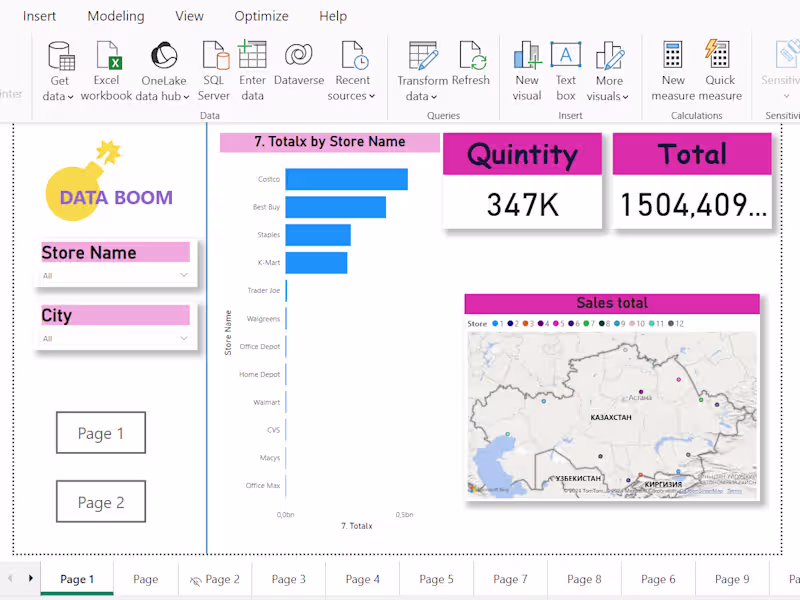The image size is (800, 600).
Task: Click the Sales total map title
Action: (x=612, y=303)
